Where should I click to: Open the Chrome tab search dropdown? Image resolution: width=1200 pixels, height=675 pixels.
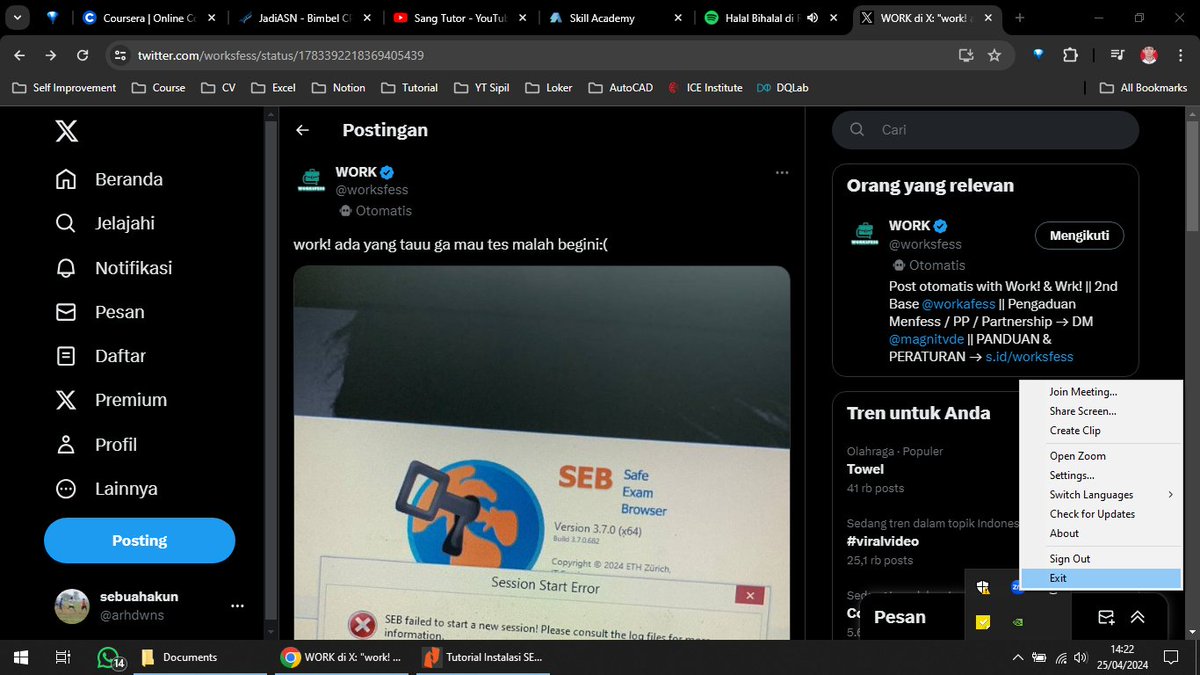tap(17, 18)
